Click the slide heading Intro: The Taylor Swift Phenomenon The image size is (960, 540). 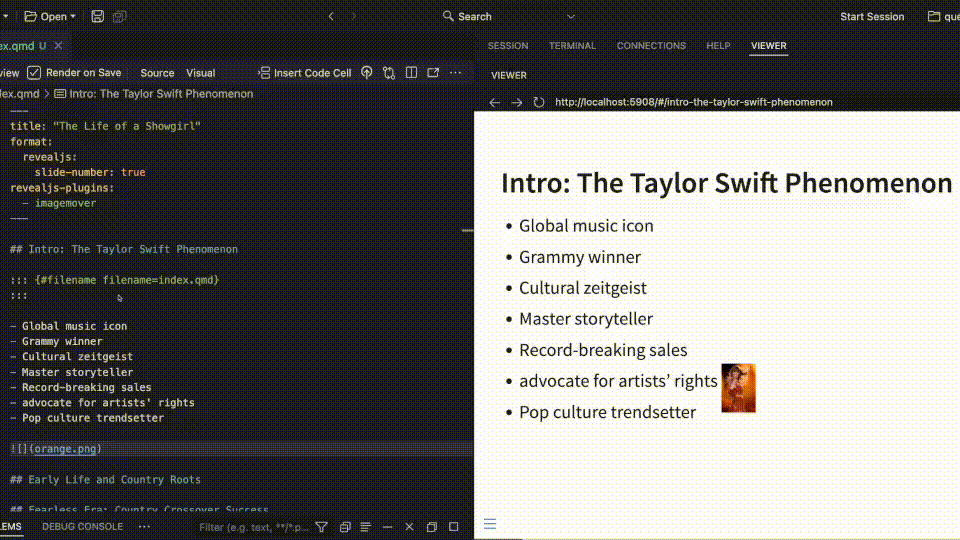(726, 183)
